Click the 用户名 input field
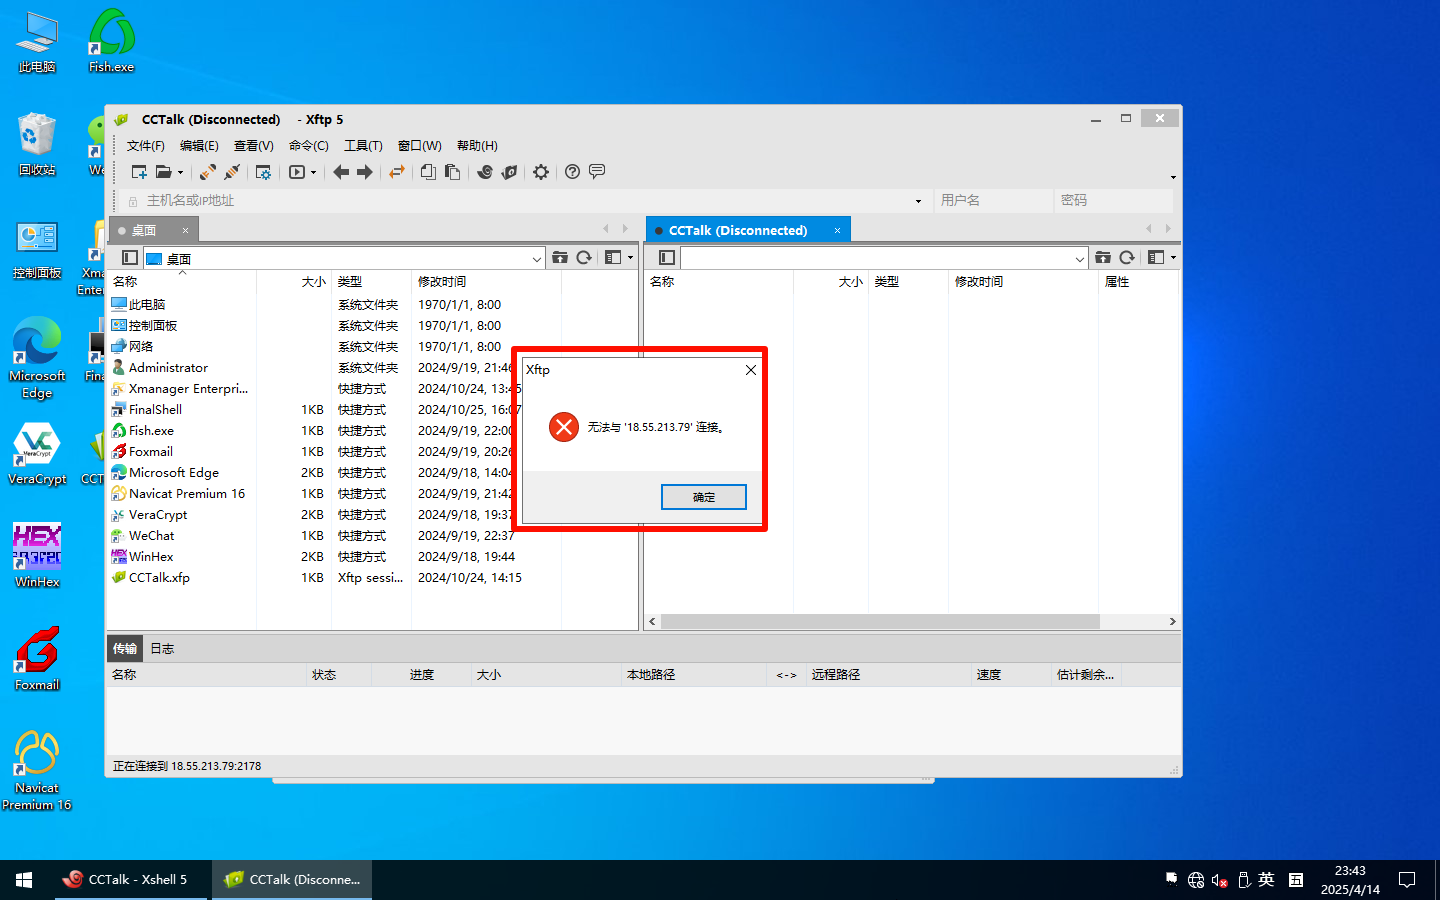Image resolution: width=1440 pixels, height=900 pixels. [x=993, y=200]
